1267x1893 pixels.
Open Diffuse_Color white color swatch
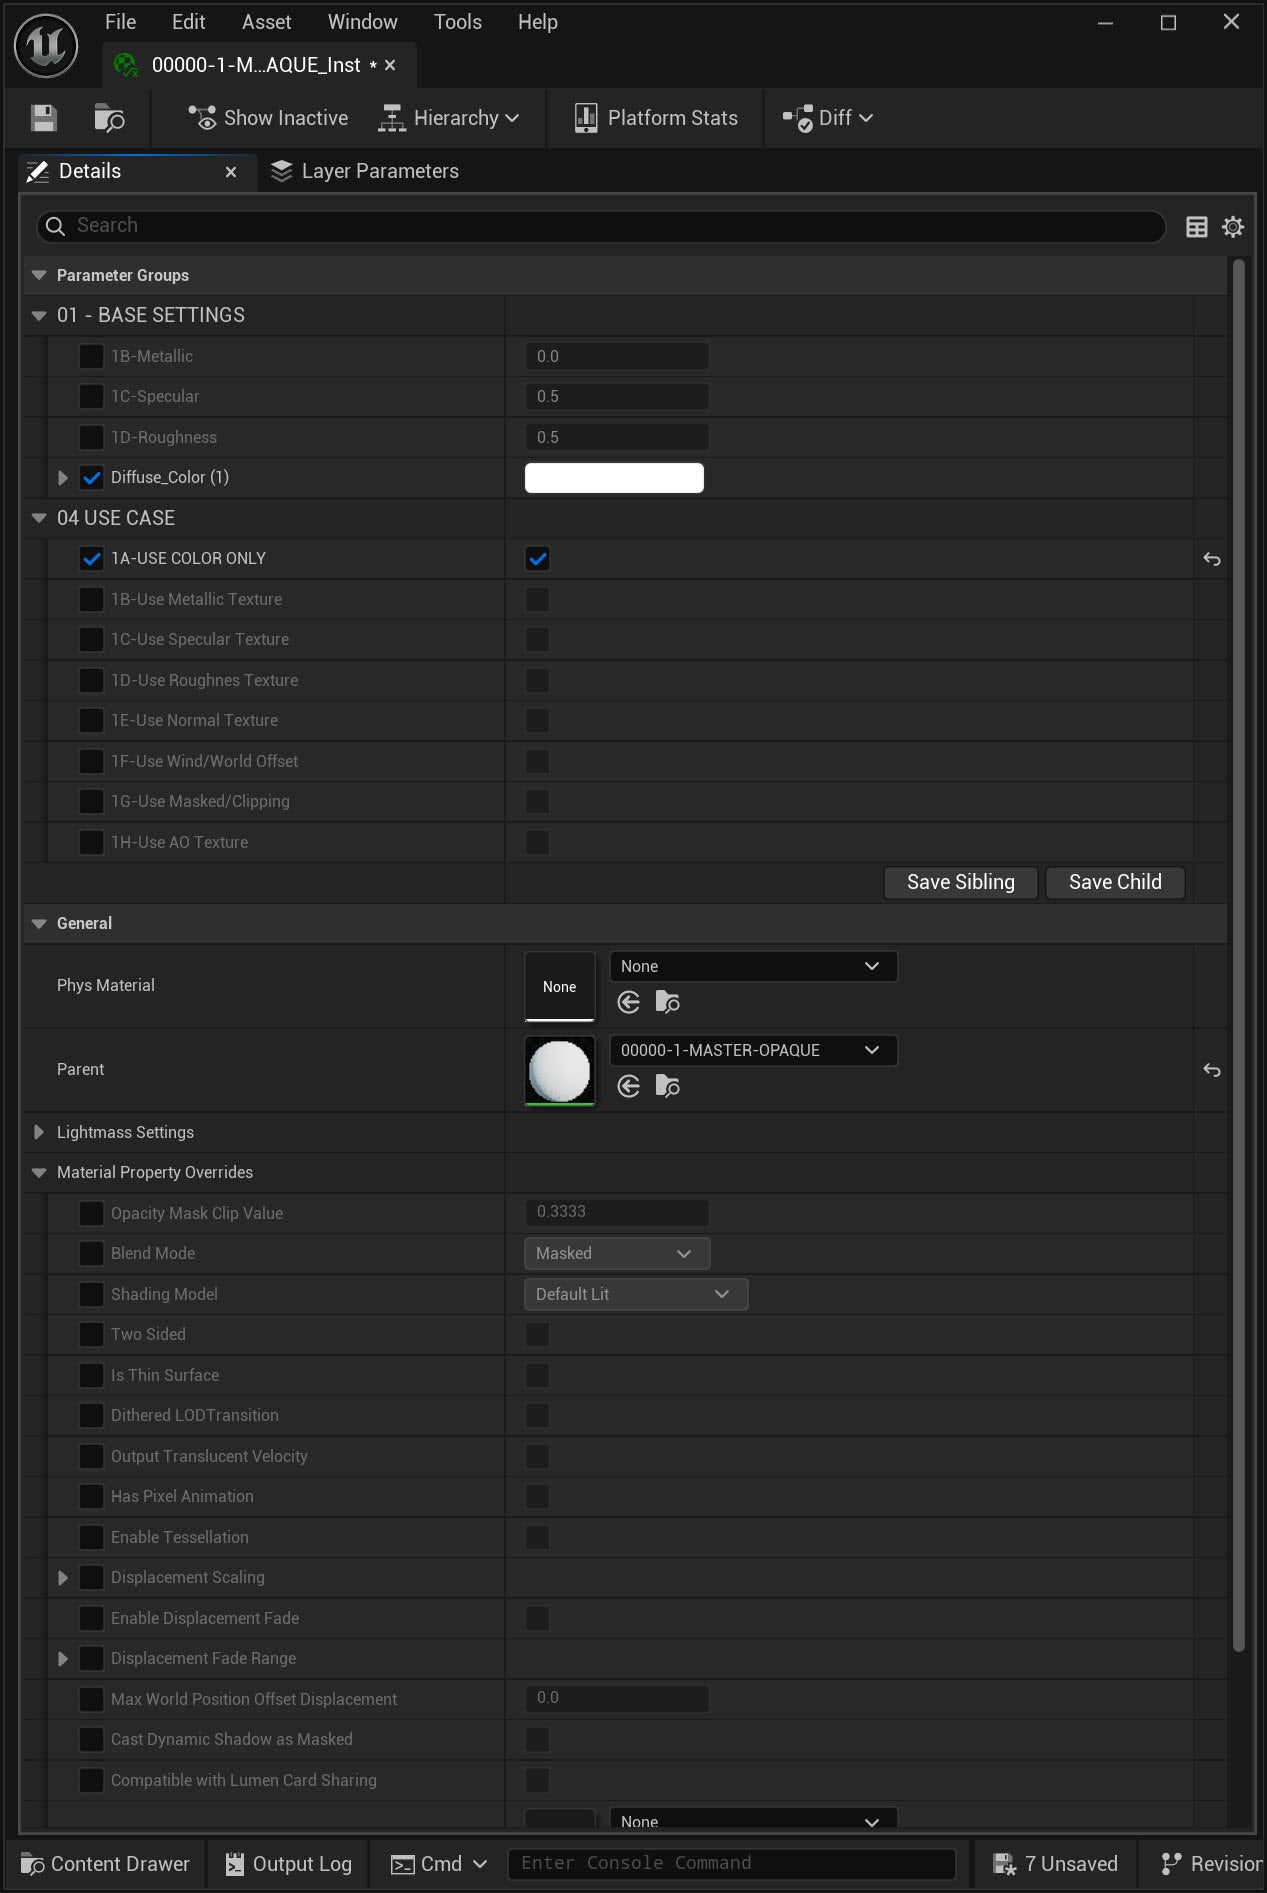coord(614,478)
